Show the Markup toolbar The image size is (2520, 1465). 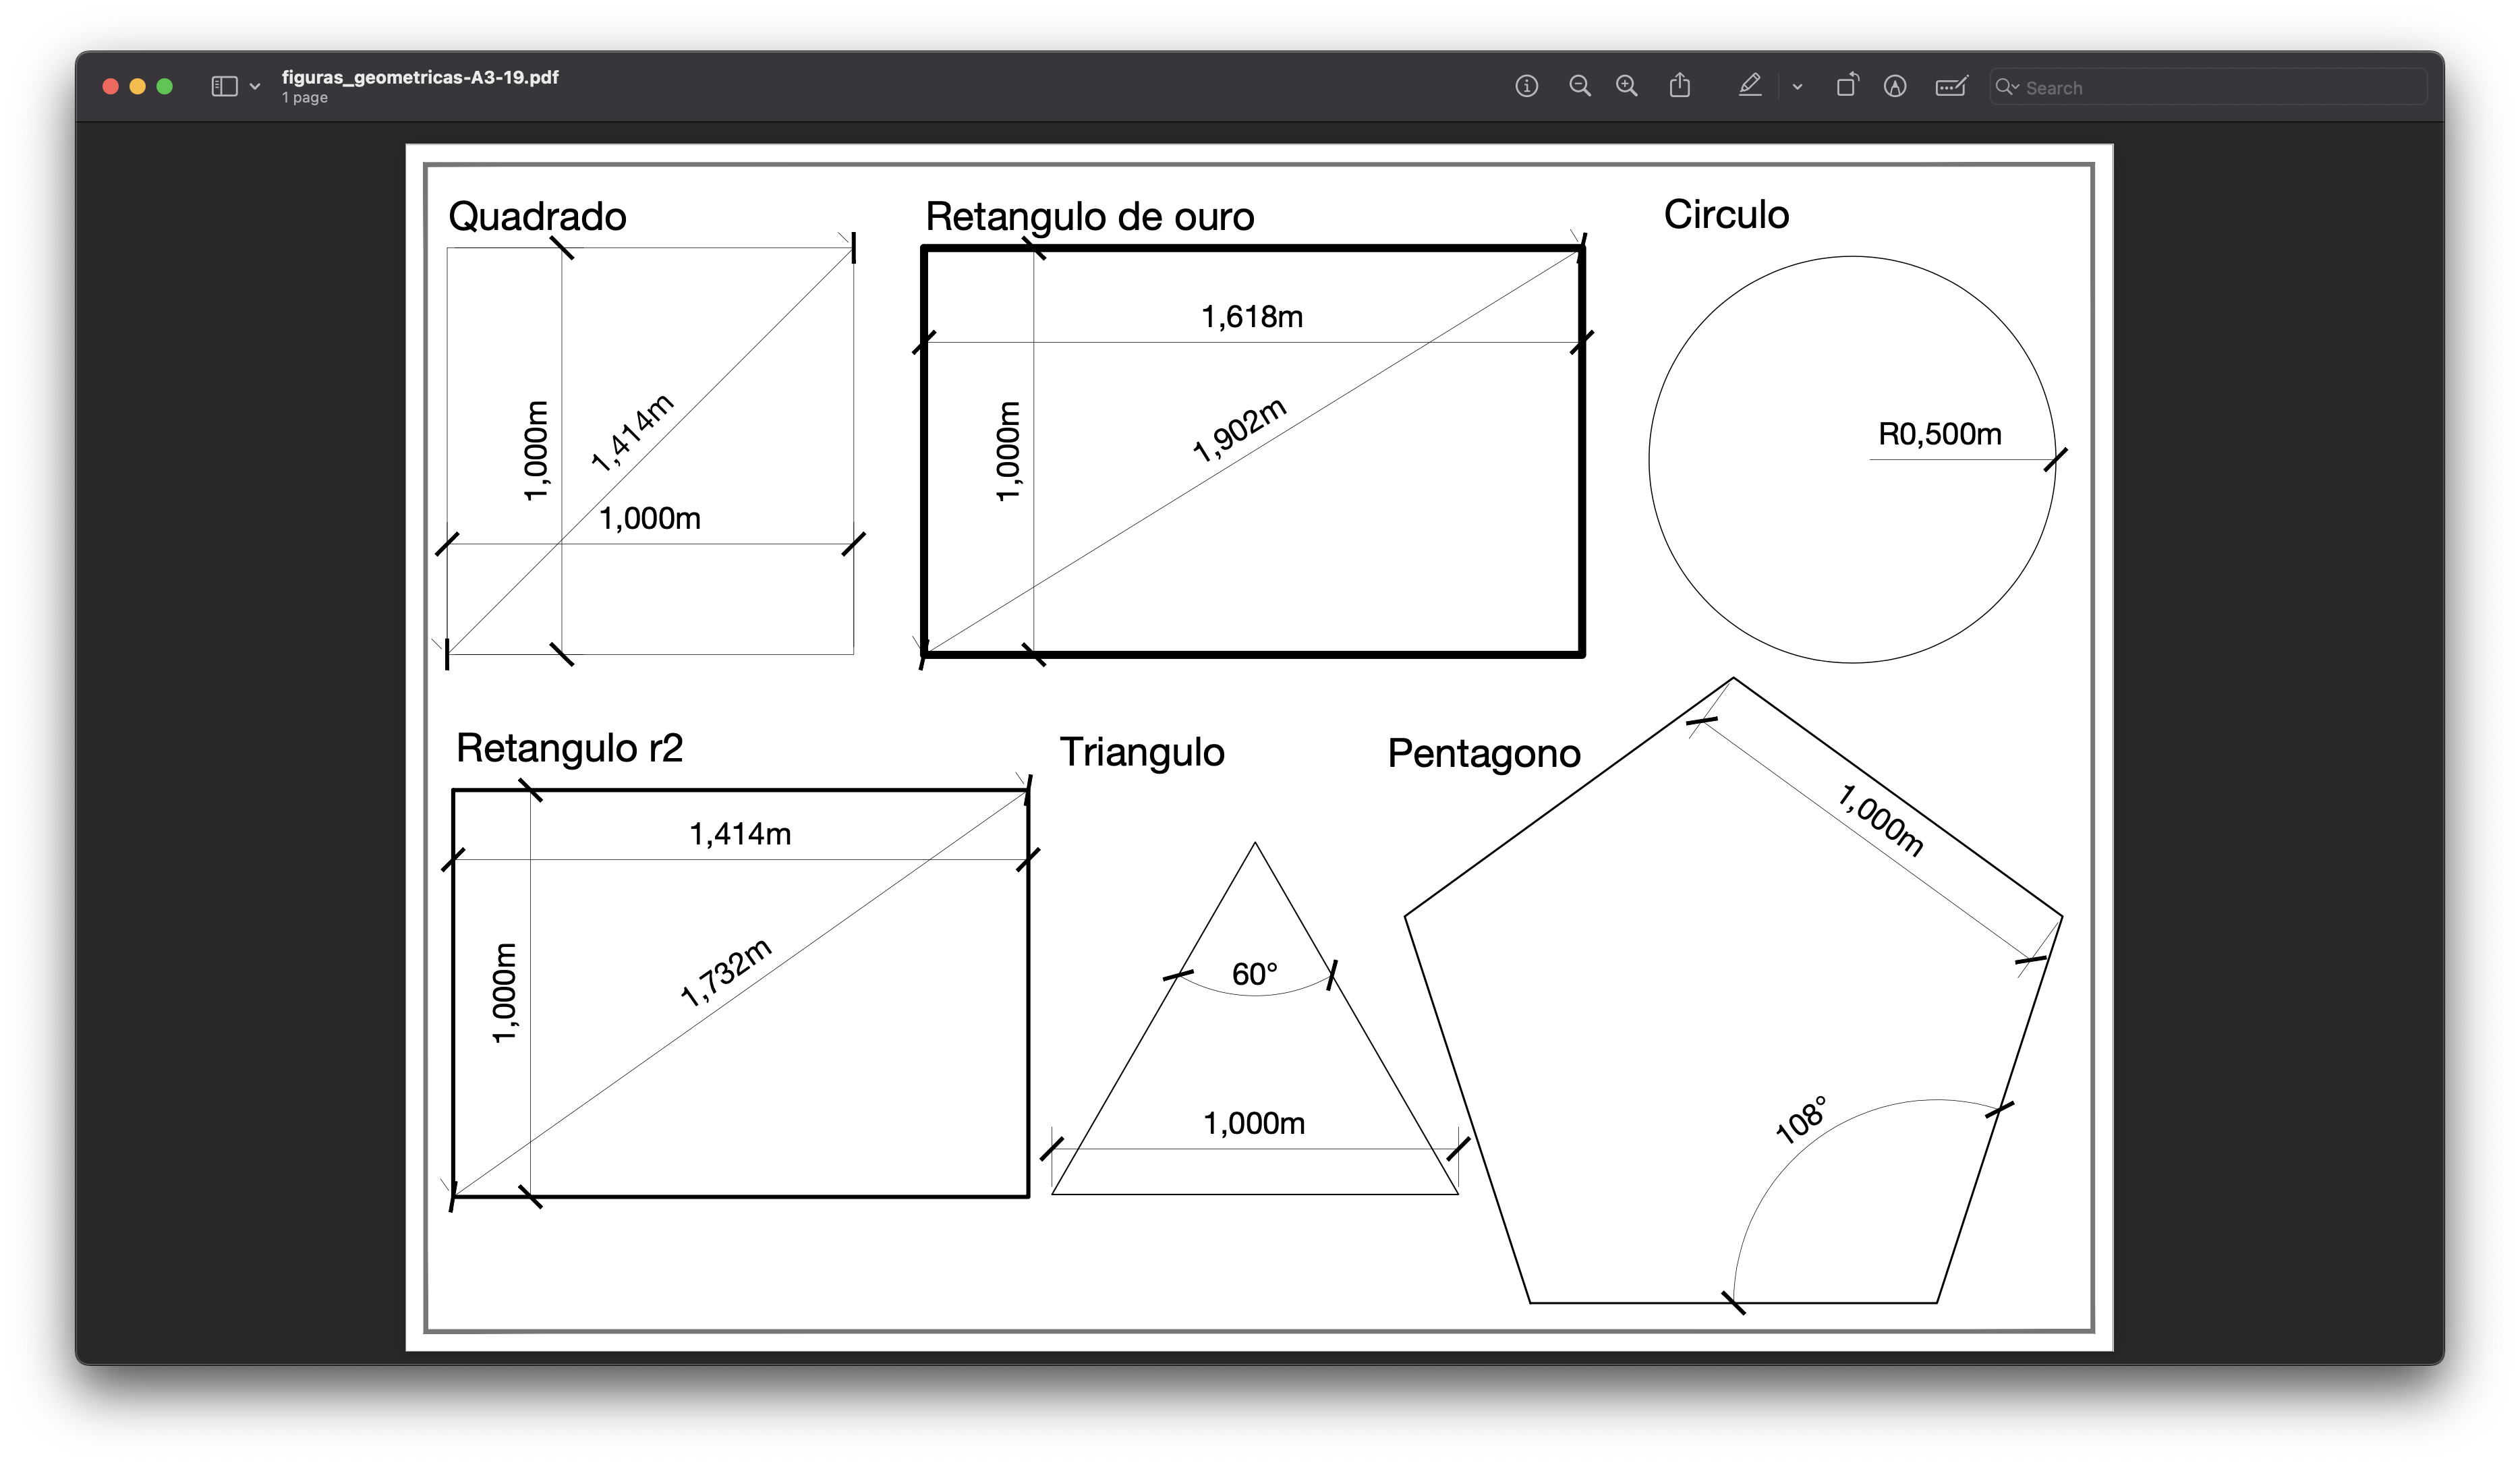(x=1894, y=86)
